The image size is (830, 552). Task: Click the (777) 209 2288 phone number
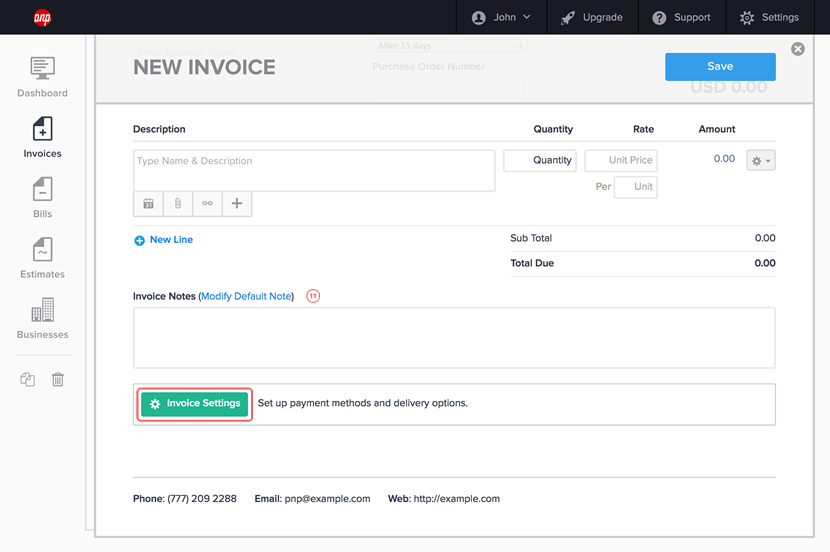point(202,499)
